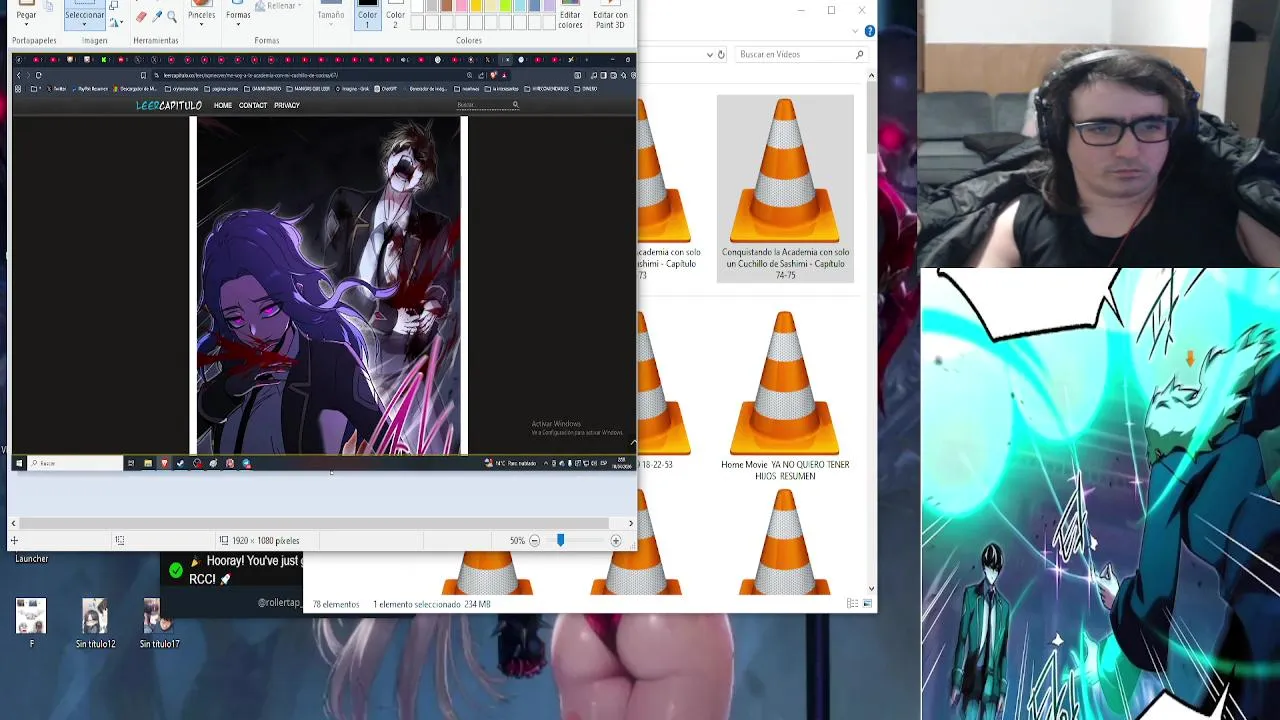Open the 'Sin título12' desktop file
The height and width of the screenshot is (720, 1280).
[x=95, y=624]
